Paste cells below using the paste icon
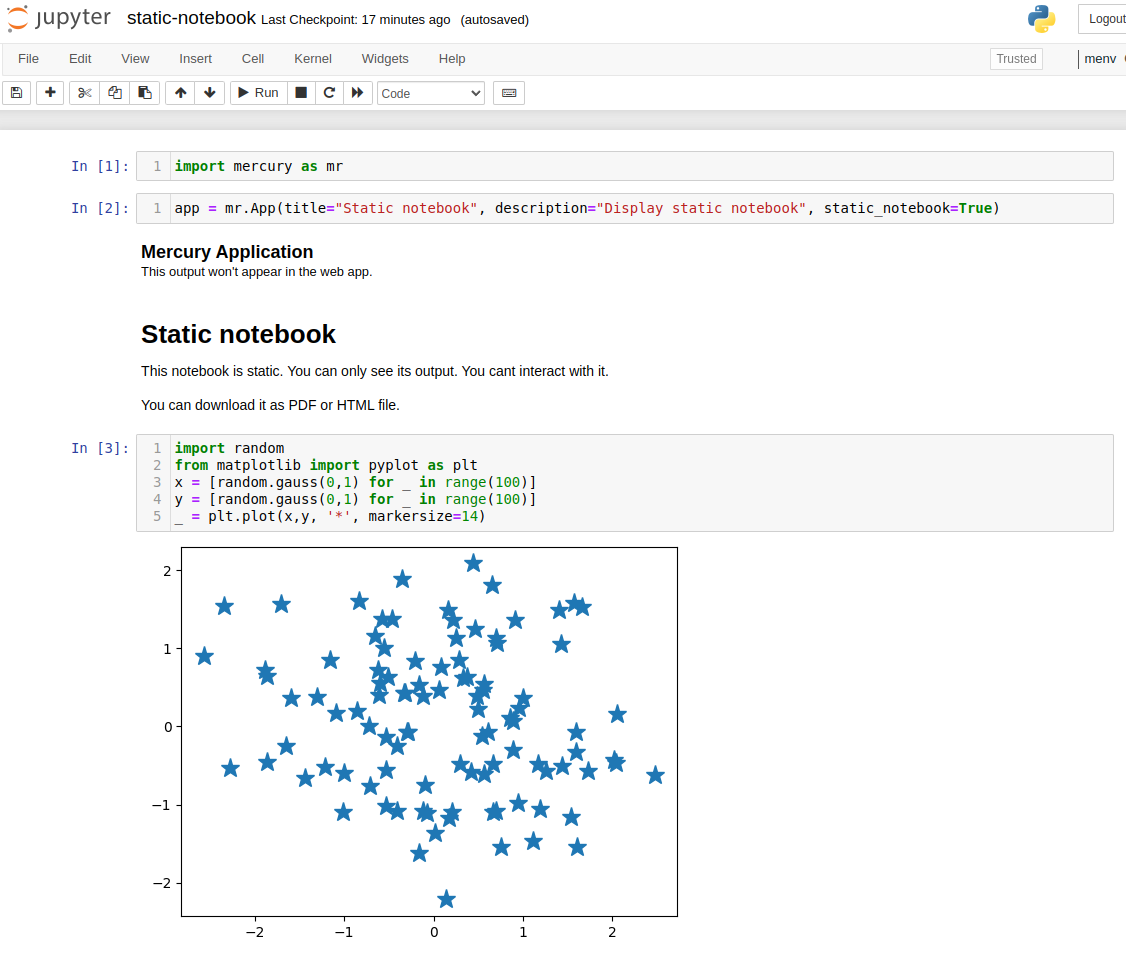 point(144,93)
